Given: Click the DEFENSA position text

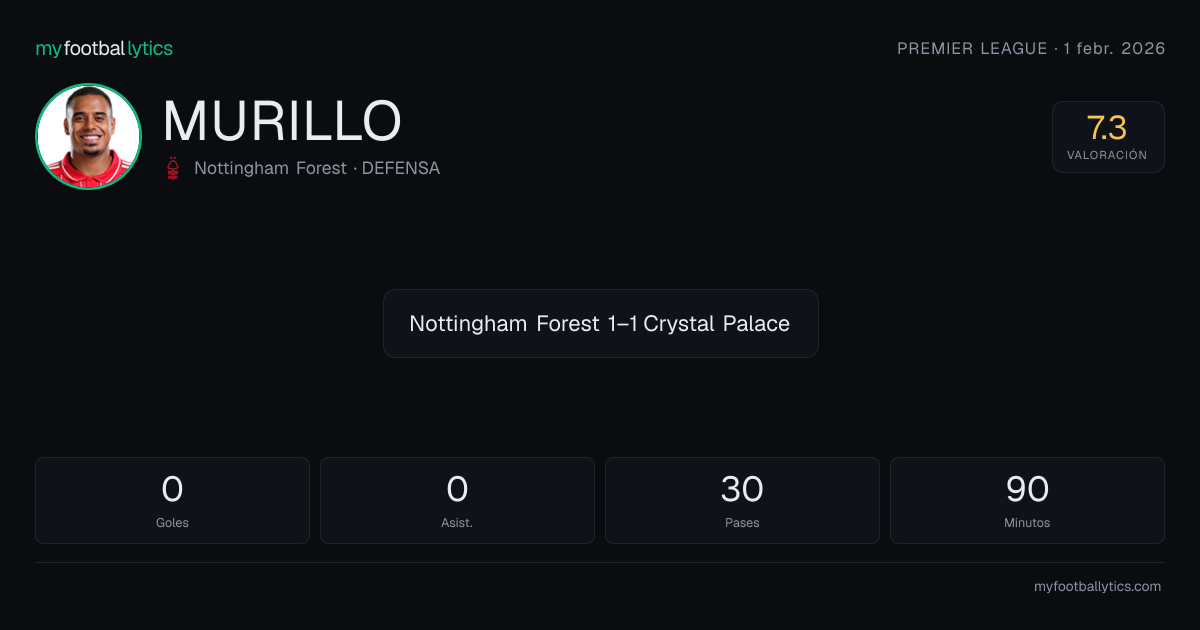Looking at the screenshot, I should click(x=401, y=168).
